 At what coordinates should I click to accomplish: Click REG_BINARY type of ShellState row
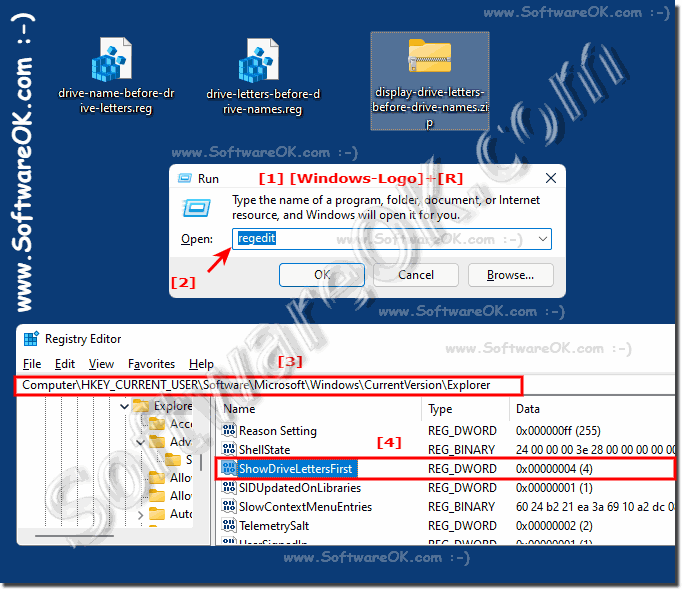click(461, 449)
